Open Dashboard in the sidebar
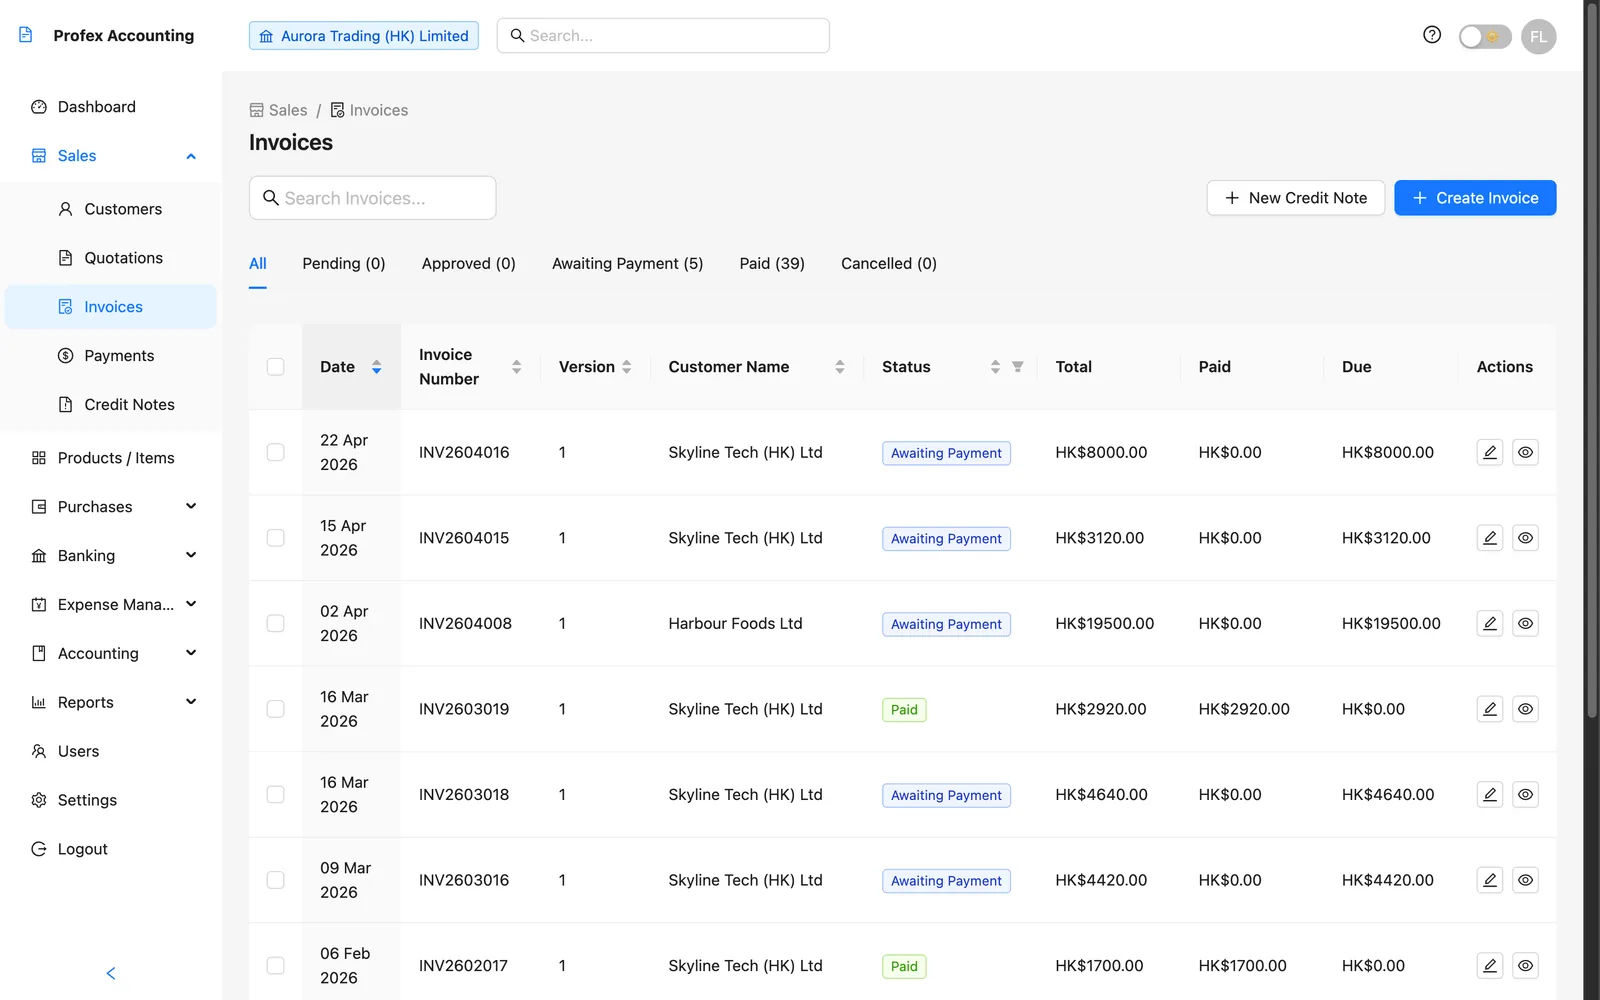 click(111, 107)
